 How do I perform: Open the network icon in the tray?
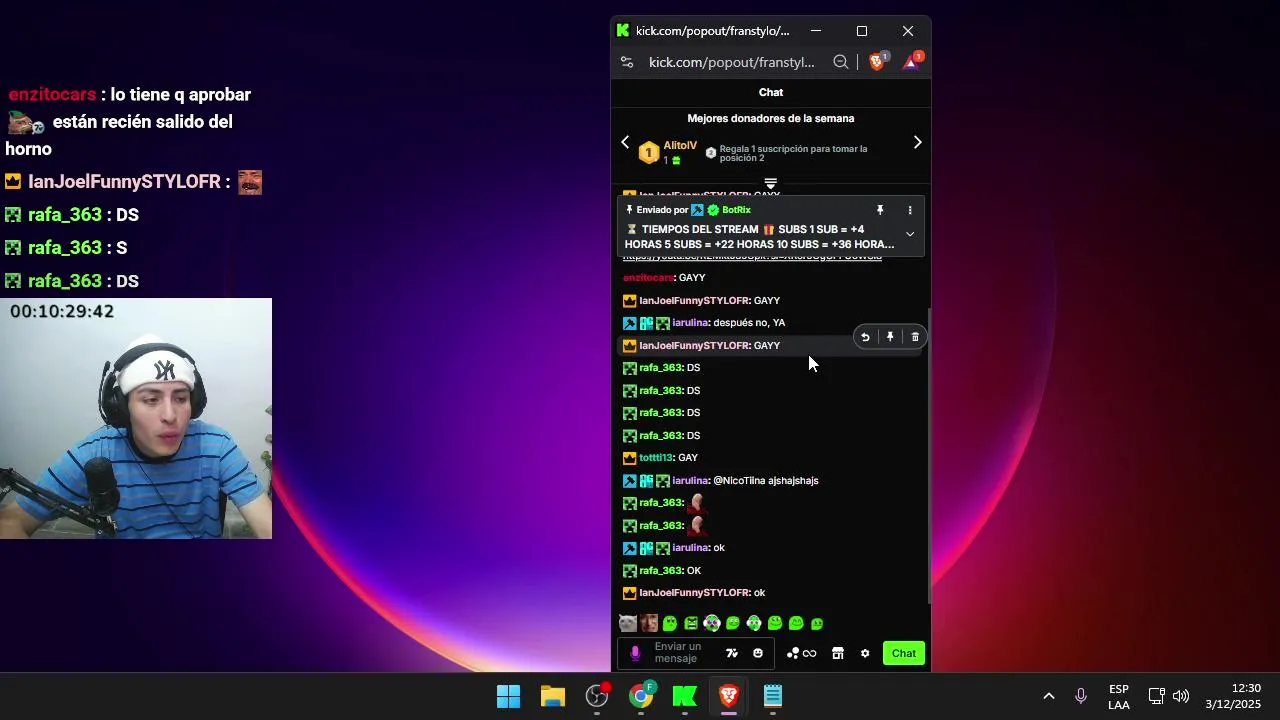(x=1156, y=696)
